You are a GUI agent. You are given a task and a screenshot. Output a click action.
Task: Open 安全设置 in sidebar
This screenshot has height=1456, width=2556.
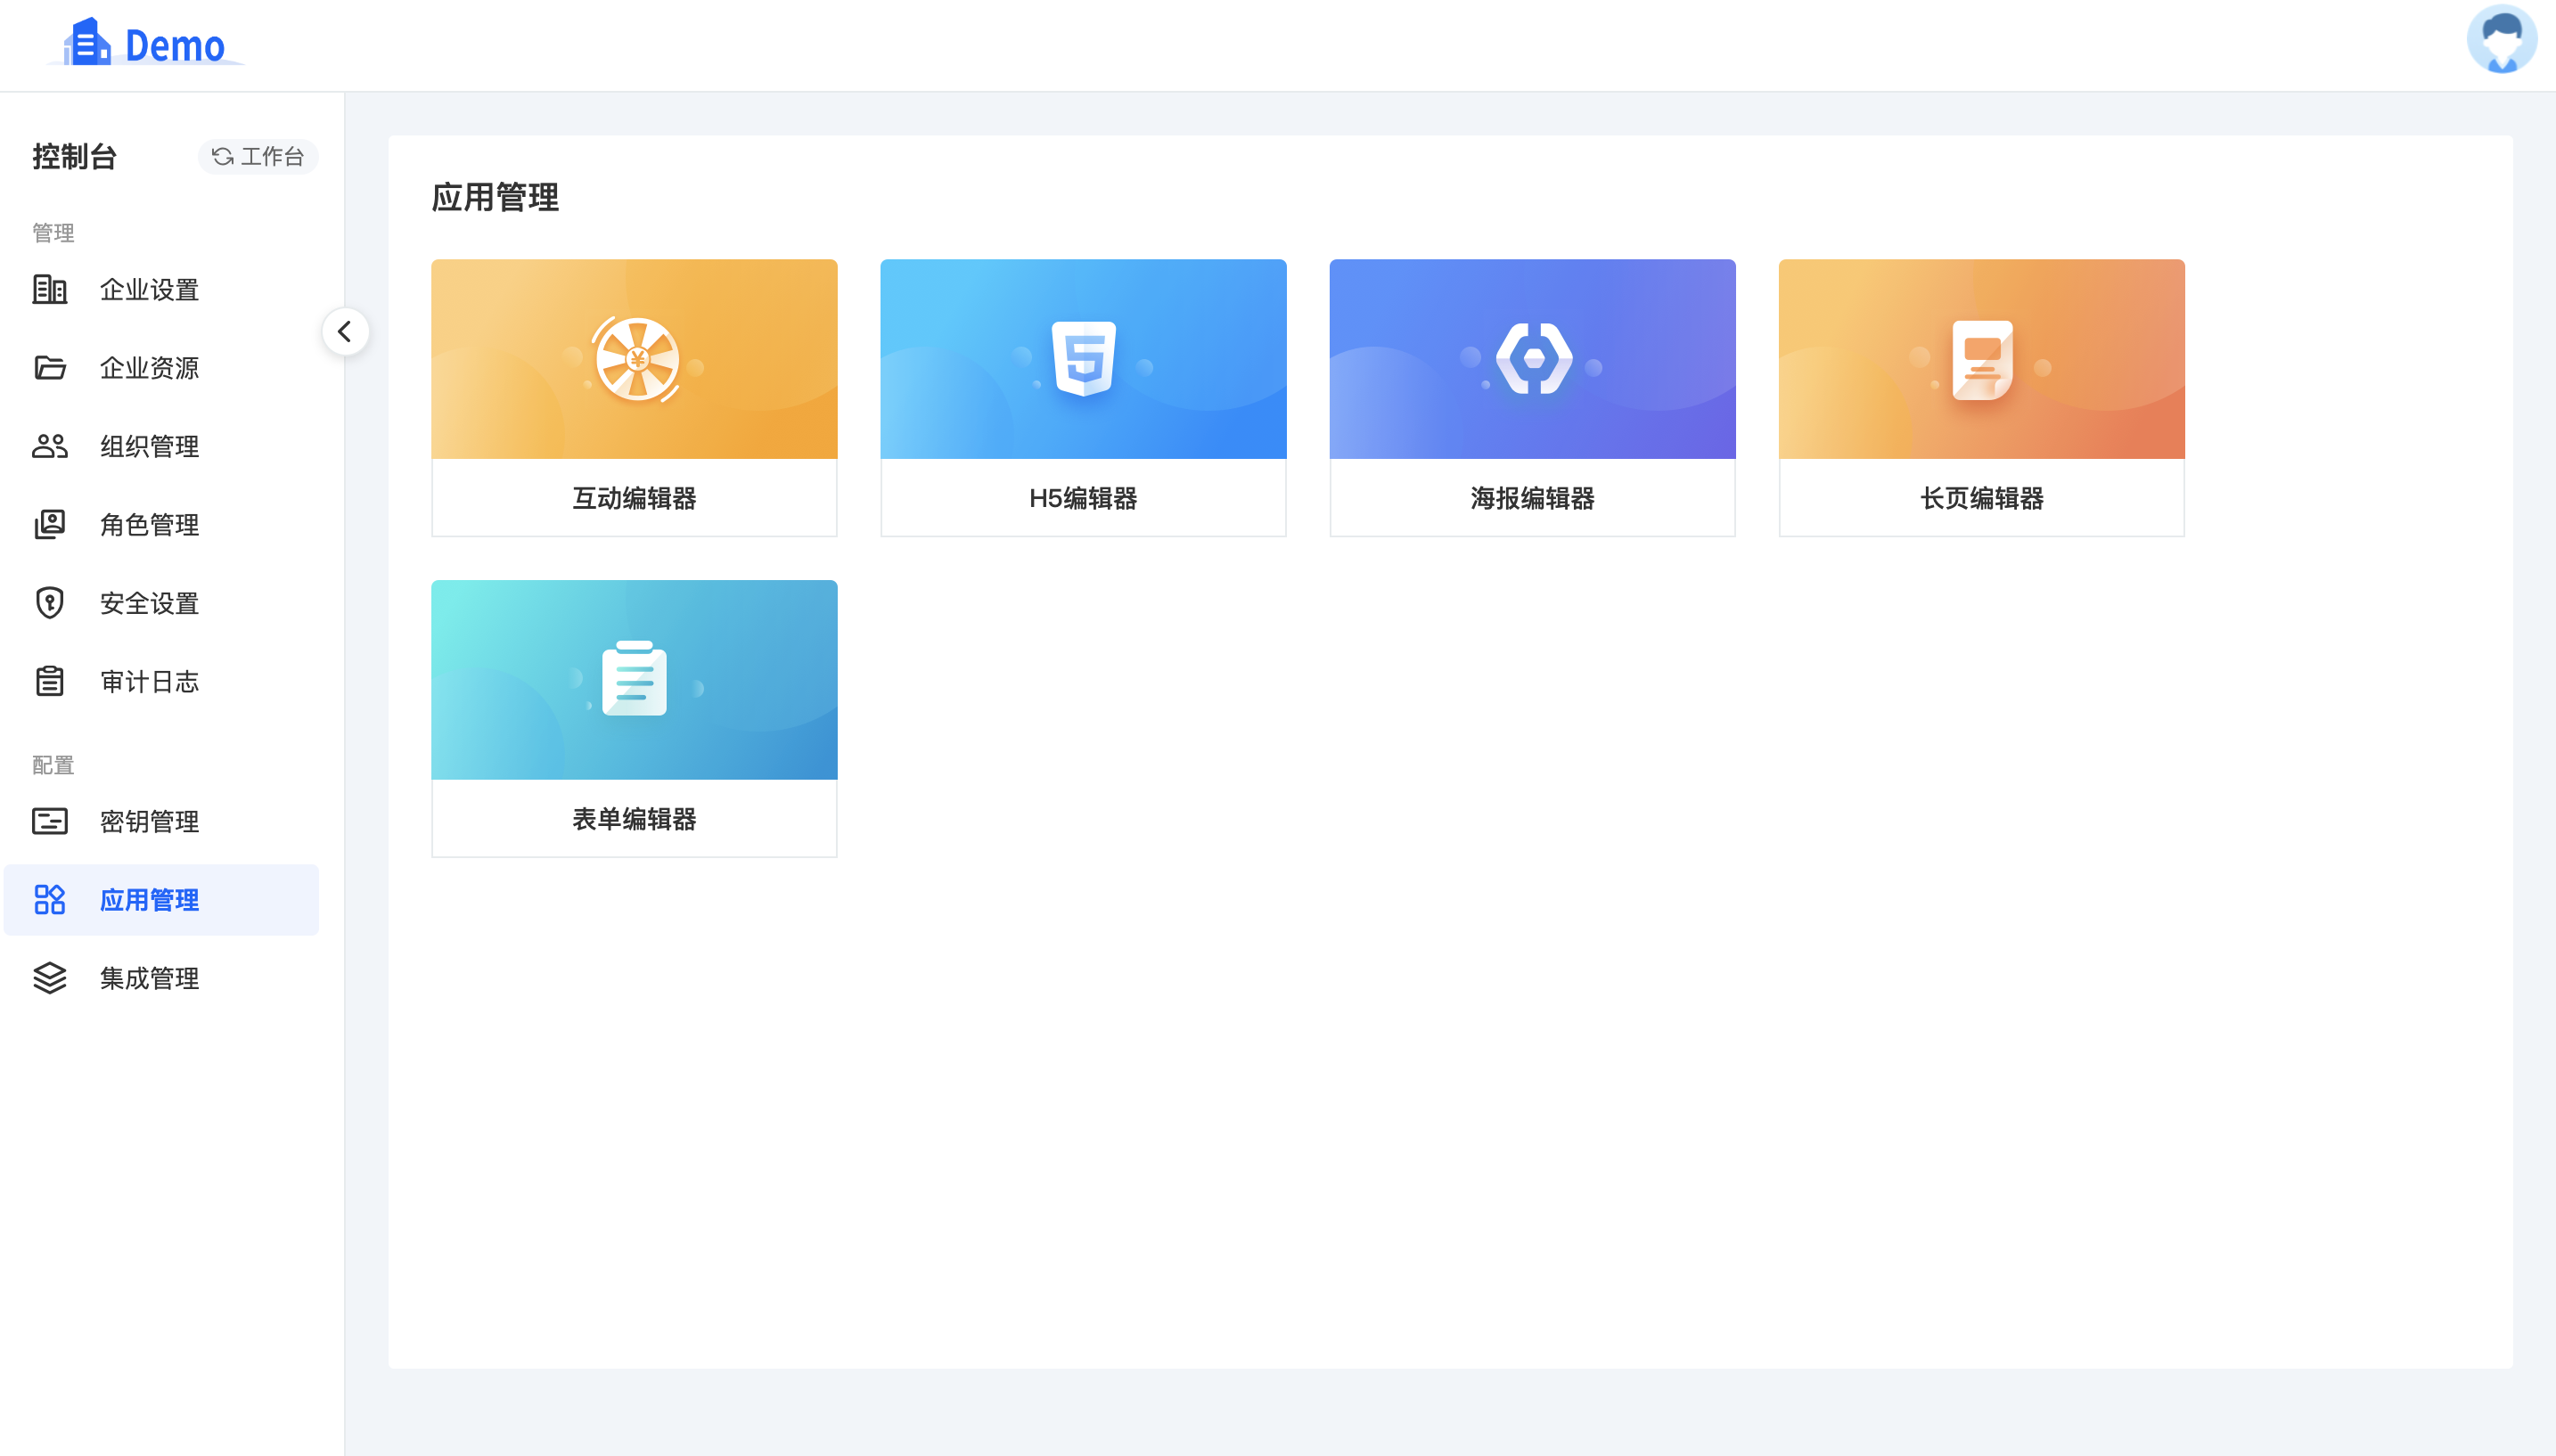click(x=161, y=603)
